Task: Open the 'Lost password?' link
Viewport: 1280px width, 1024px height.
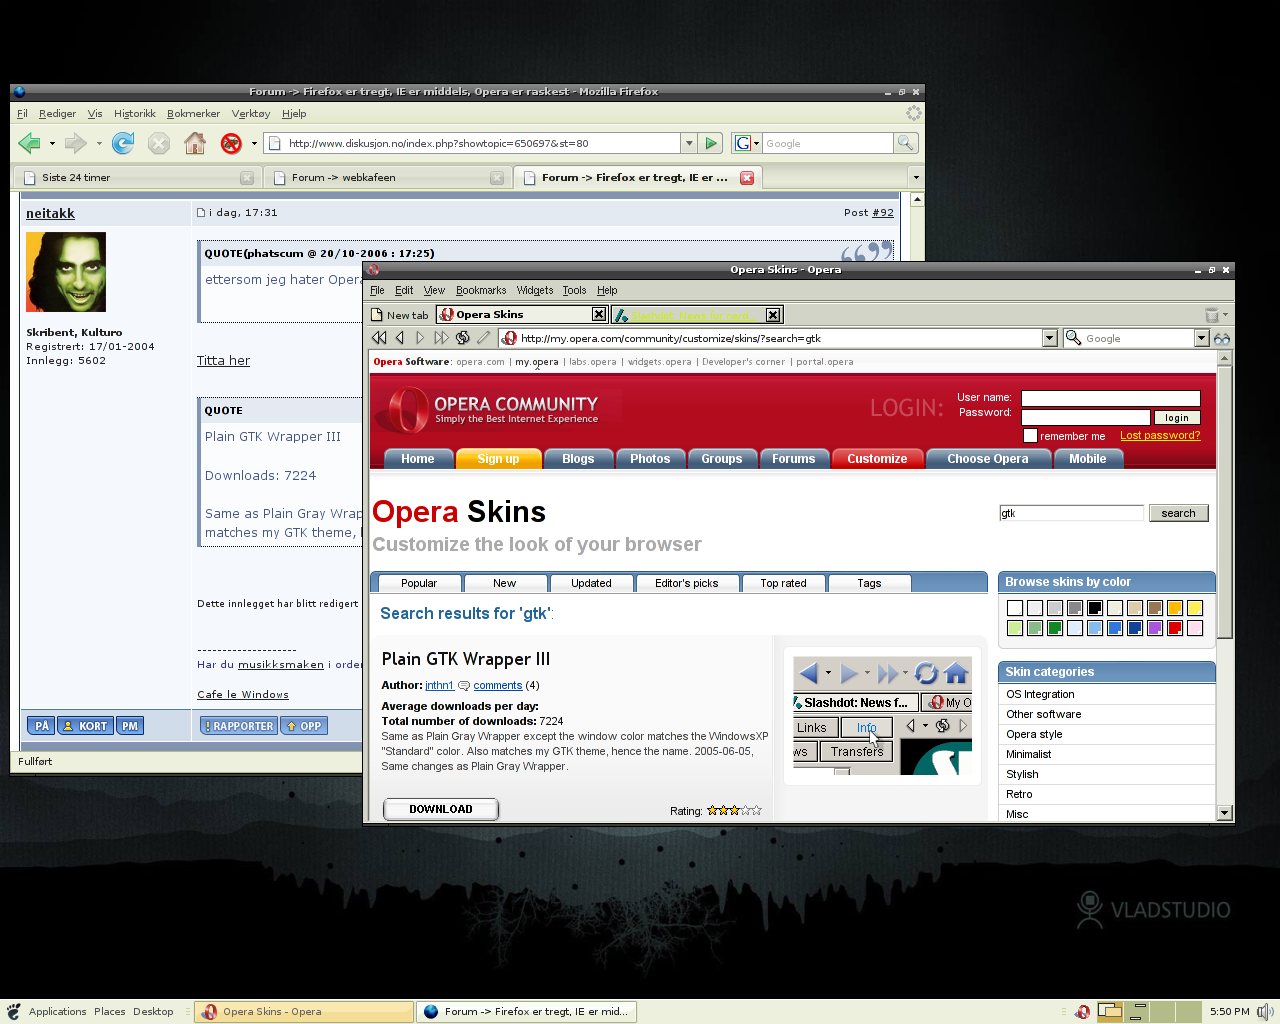Action: click(x=1160, y=435)
